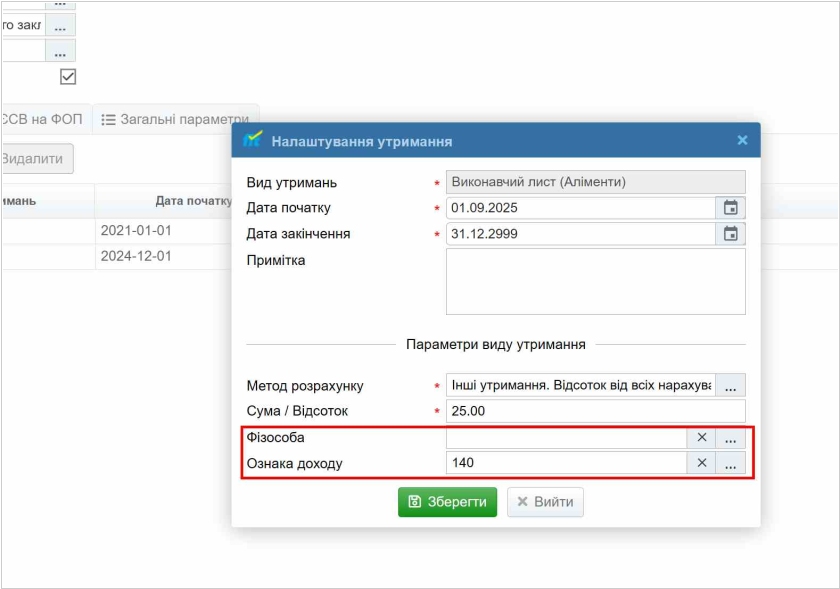Open Метод розрахунку selection list
Screen dimensions: 840x589
pos(731,386)
